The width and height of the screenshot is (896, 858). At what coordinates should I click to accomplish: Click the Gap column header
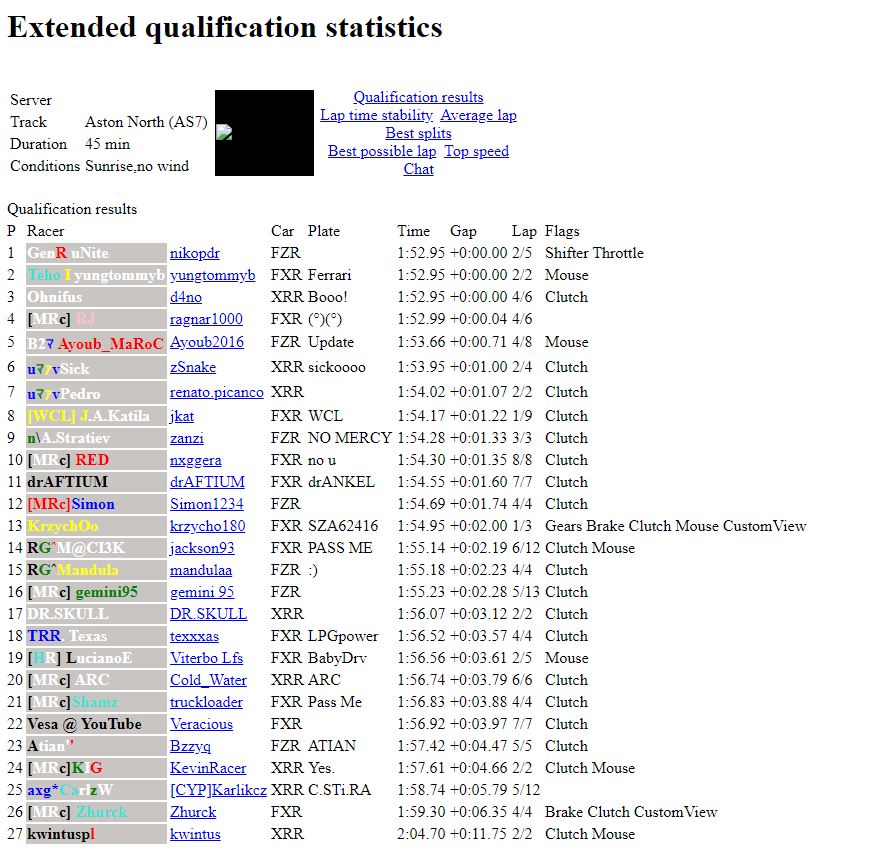coord(463,231)
